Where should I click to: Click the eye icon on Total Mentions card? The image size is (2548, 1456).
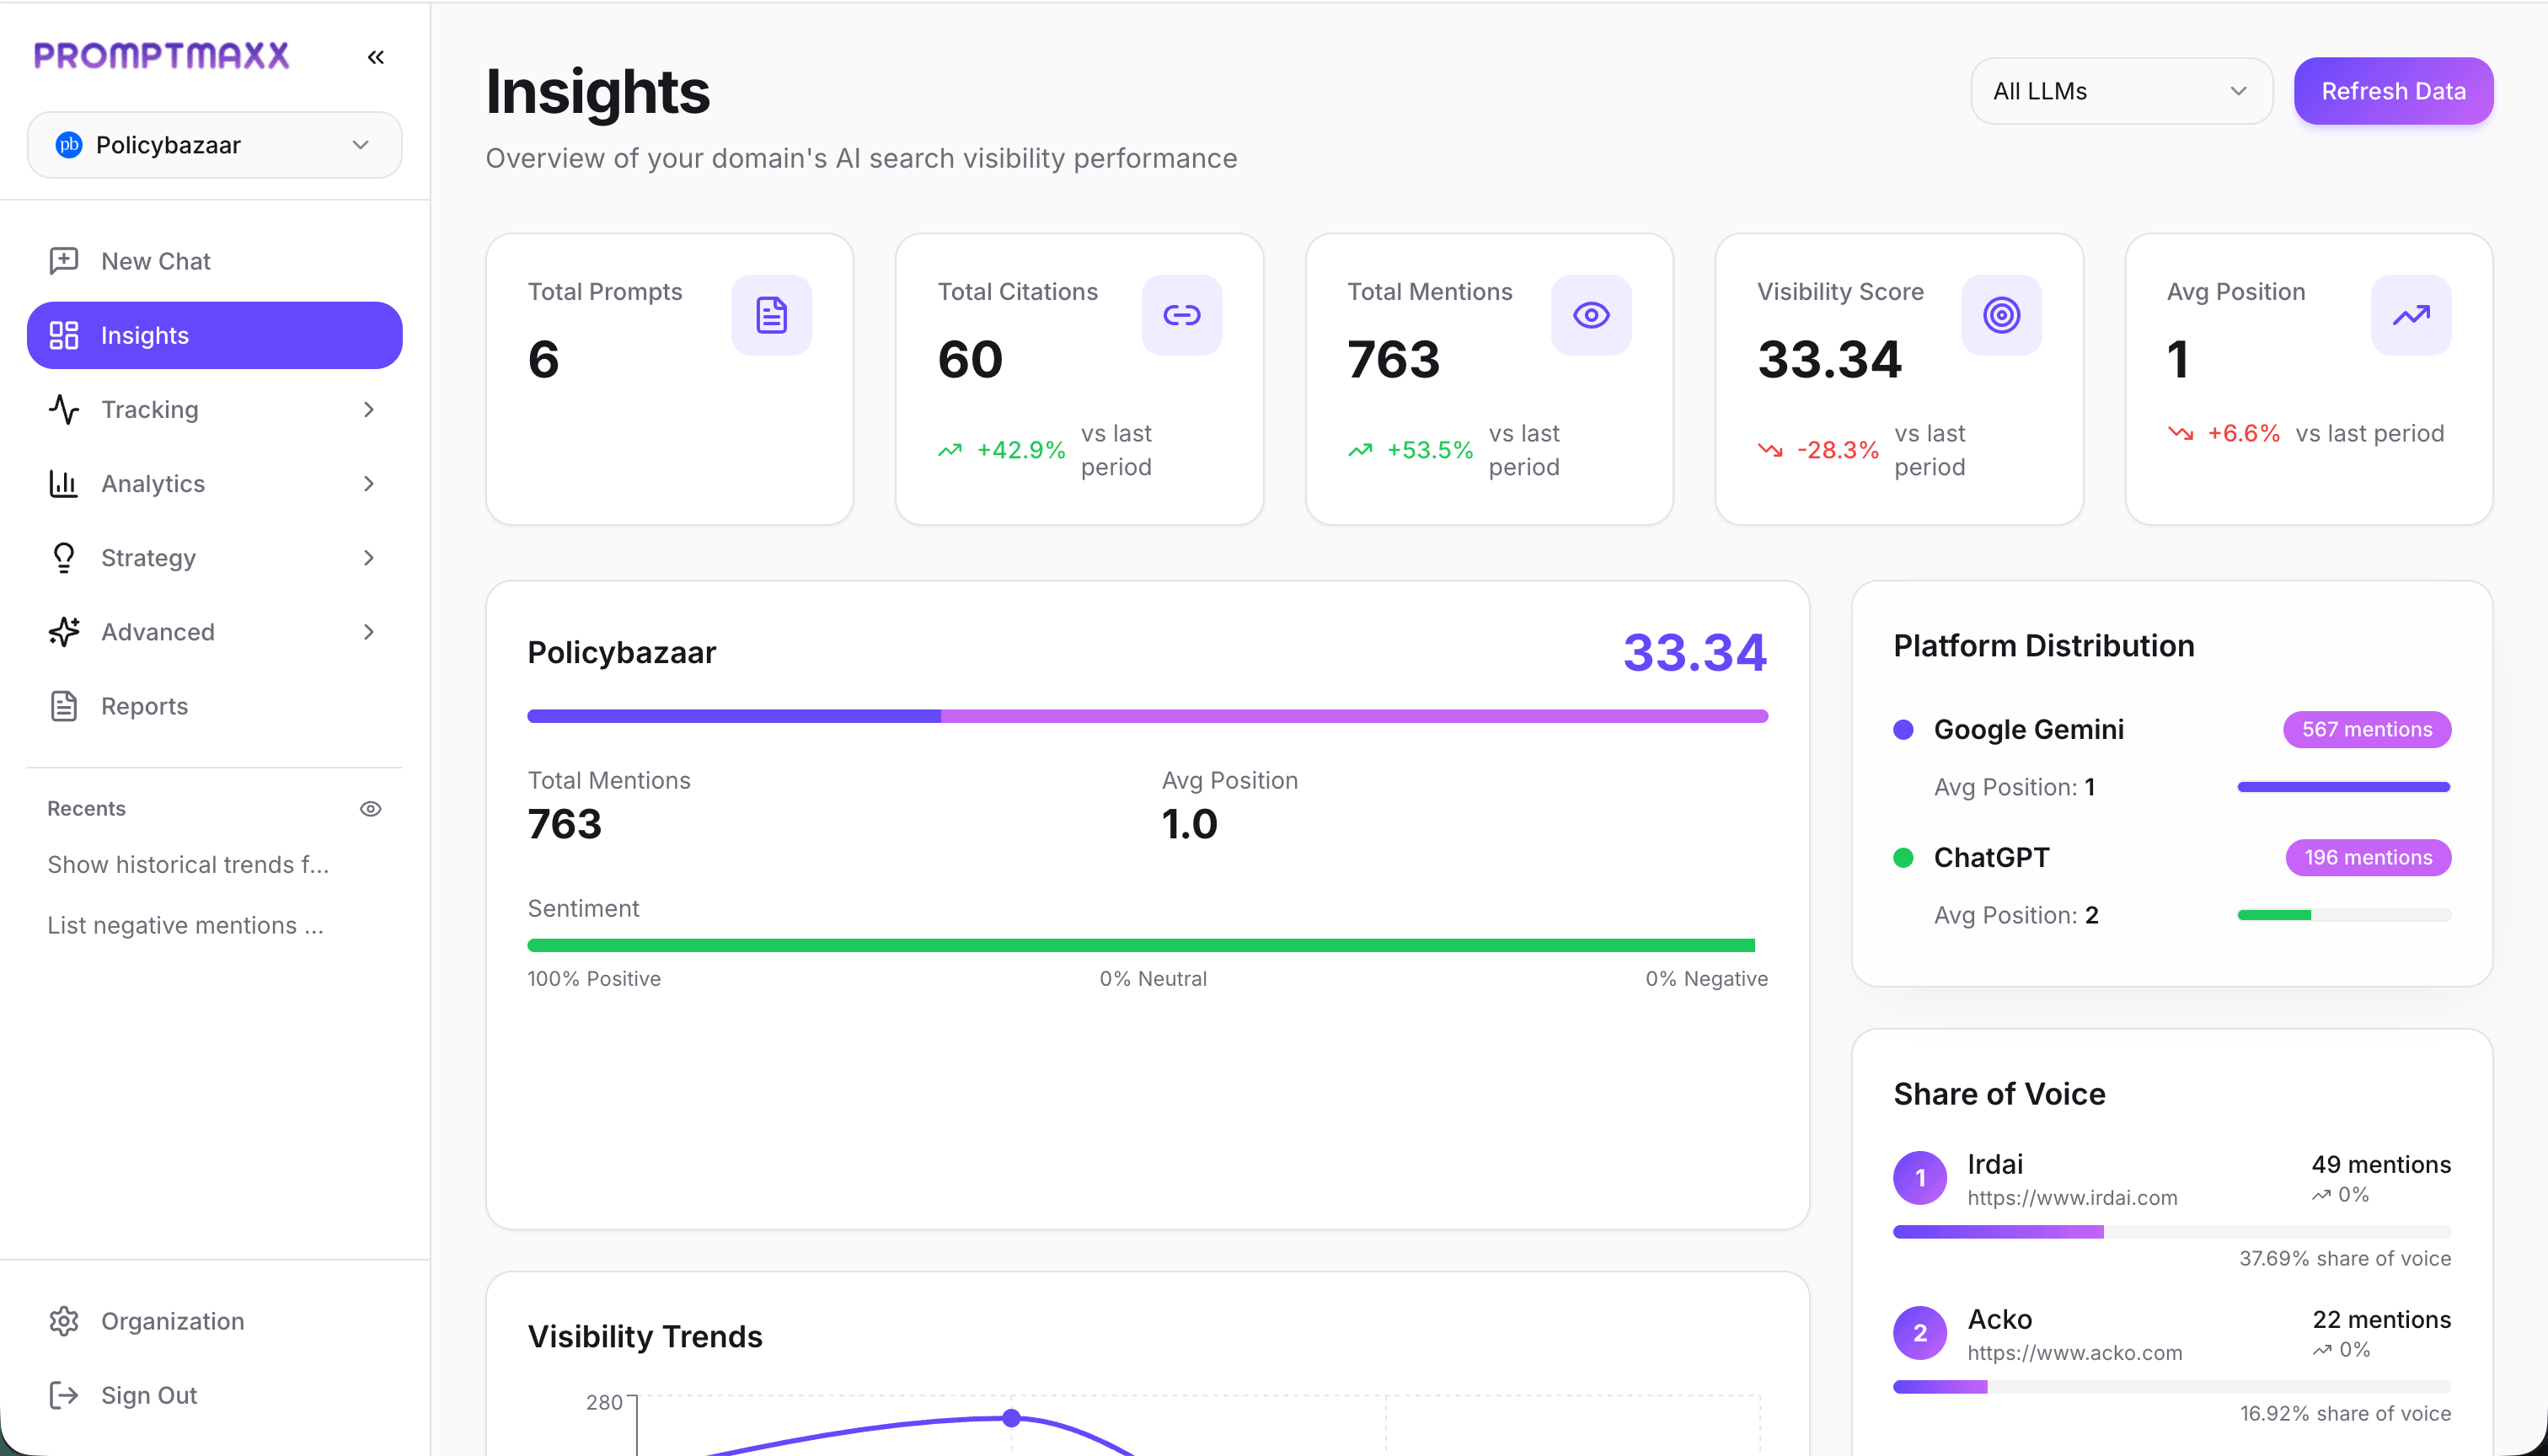click(x=1591, y=315)
